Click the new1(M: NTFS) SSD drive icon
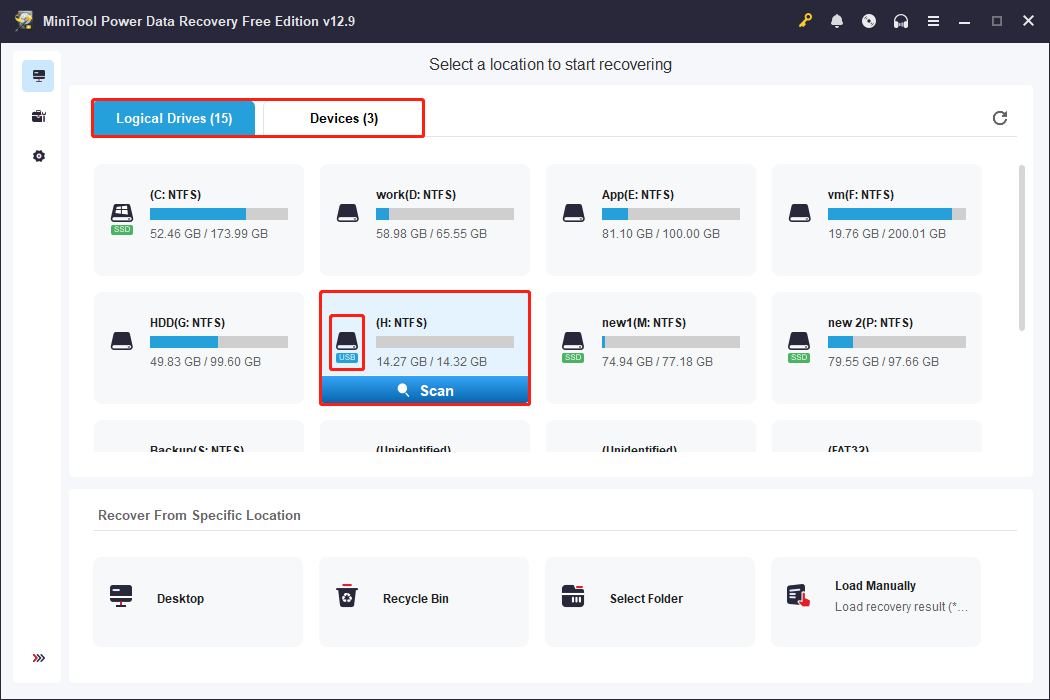This screenshot has height=700, width=1050. (573, 347)
